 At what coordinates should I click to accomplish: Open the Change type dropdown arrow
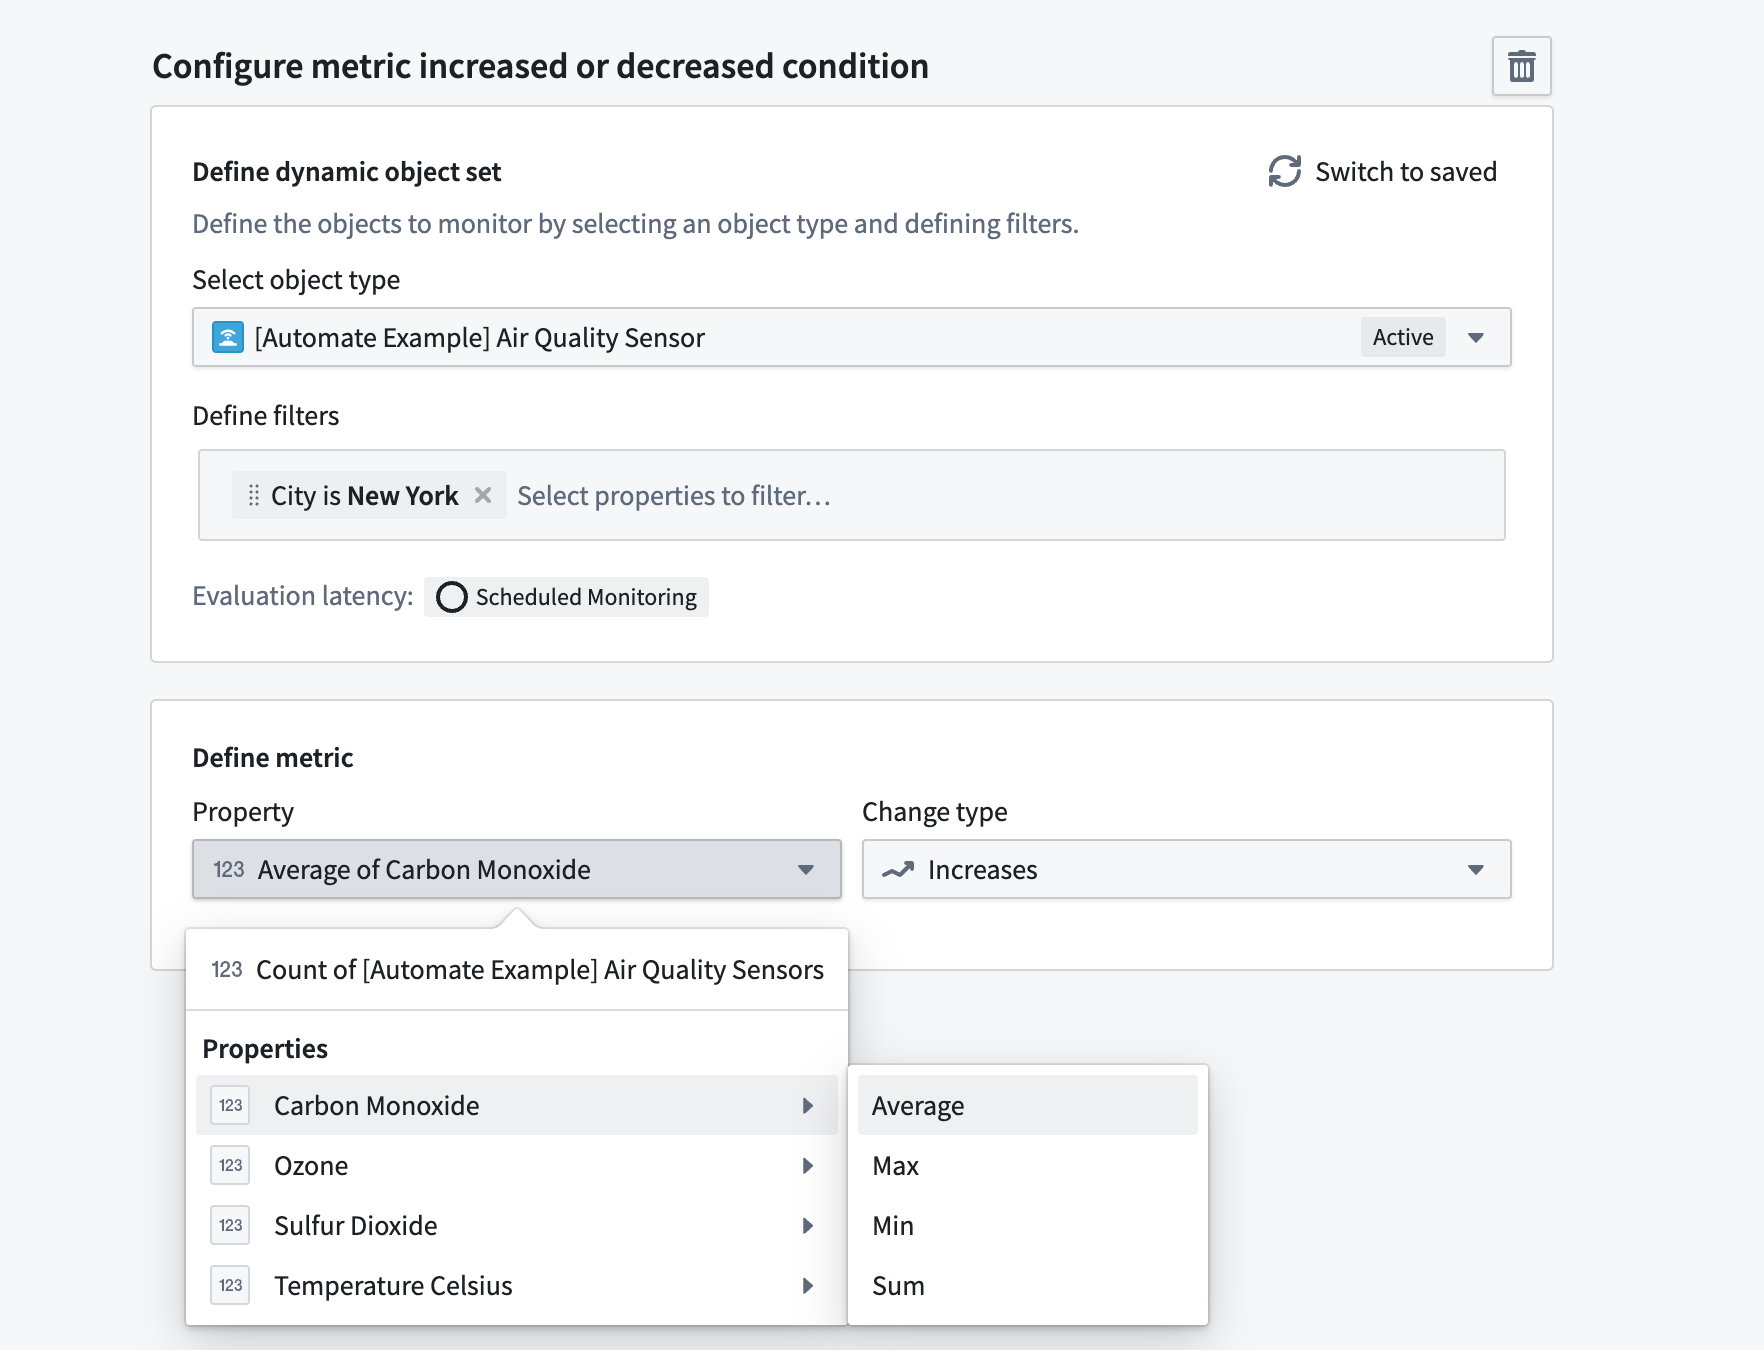[1476, 870]
